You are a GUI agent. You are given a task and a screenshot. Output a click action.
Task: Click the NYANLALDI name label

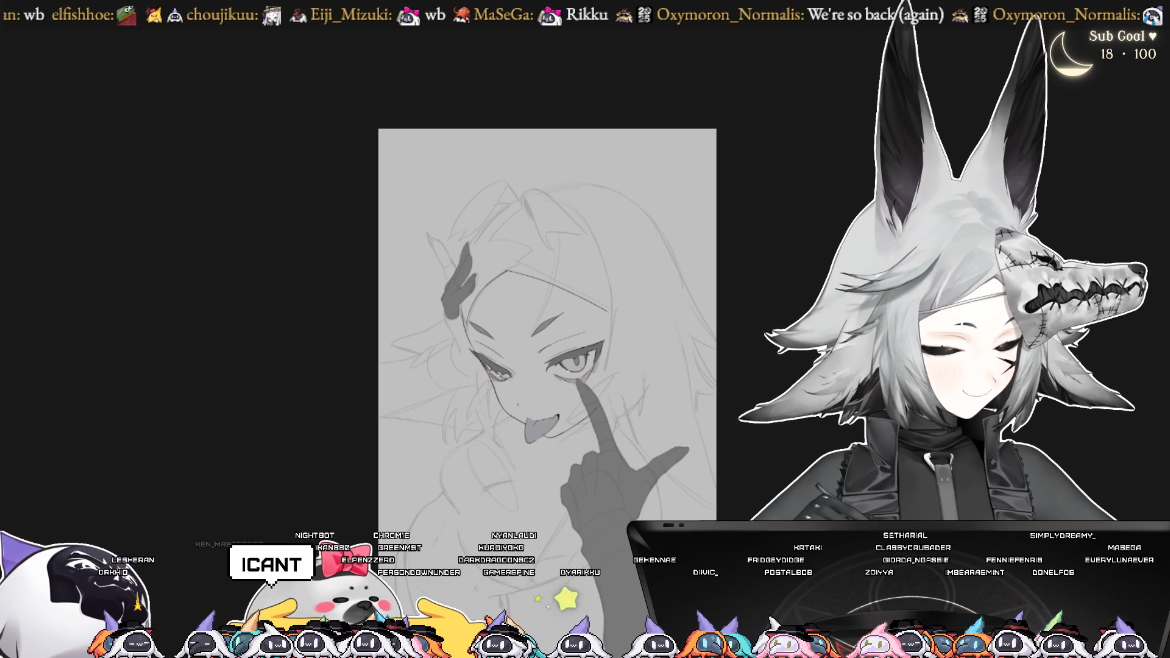(513, 536)
